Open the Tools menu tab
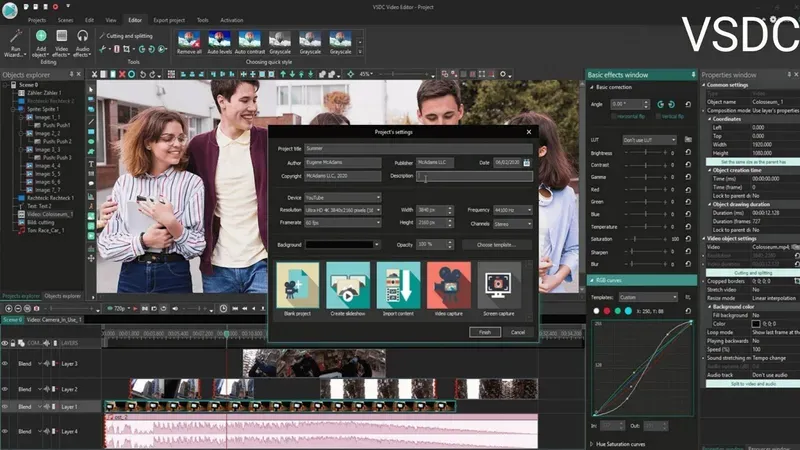Screen dimensions: 800x450 [203, 20]
